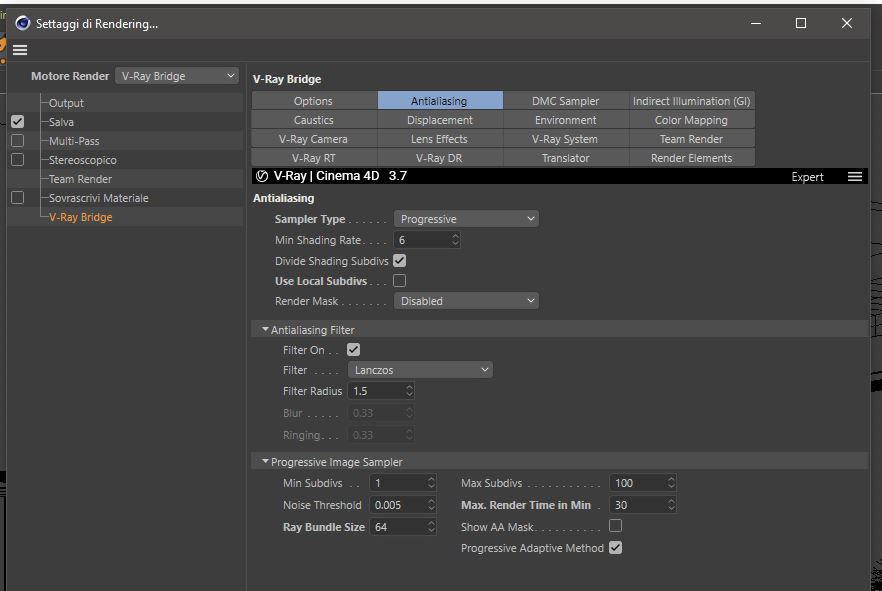Toggle the Salva checkbox
882x591 pixels.
coord(17,121)
